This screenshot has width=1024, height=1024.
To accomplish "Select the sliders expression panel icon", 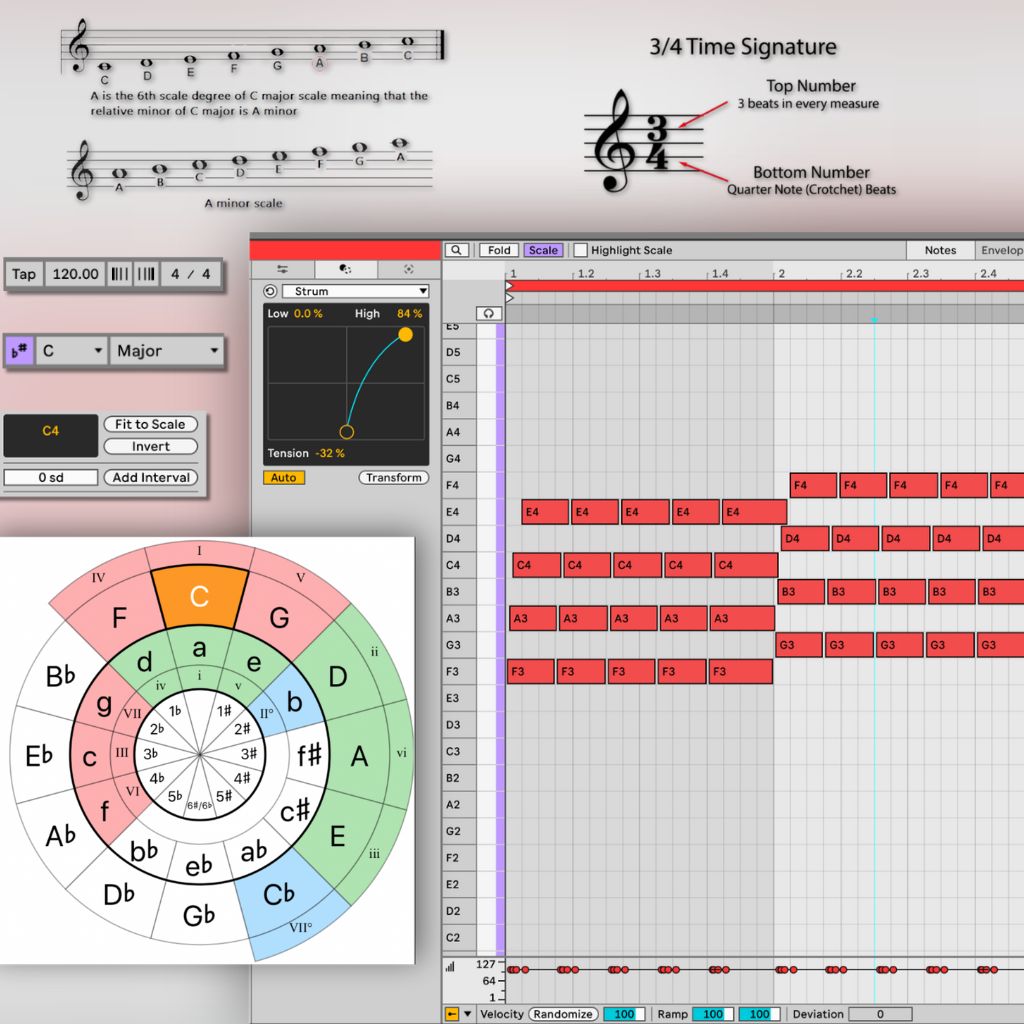I will 283,269.
